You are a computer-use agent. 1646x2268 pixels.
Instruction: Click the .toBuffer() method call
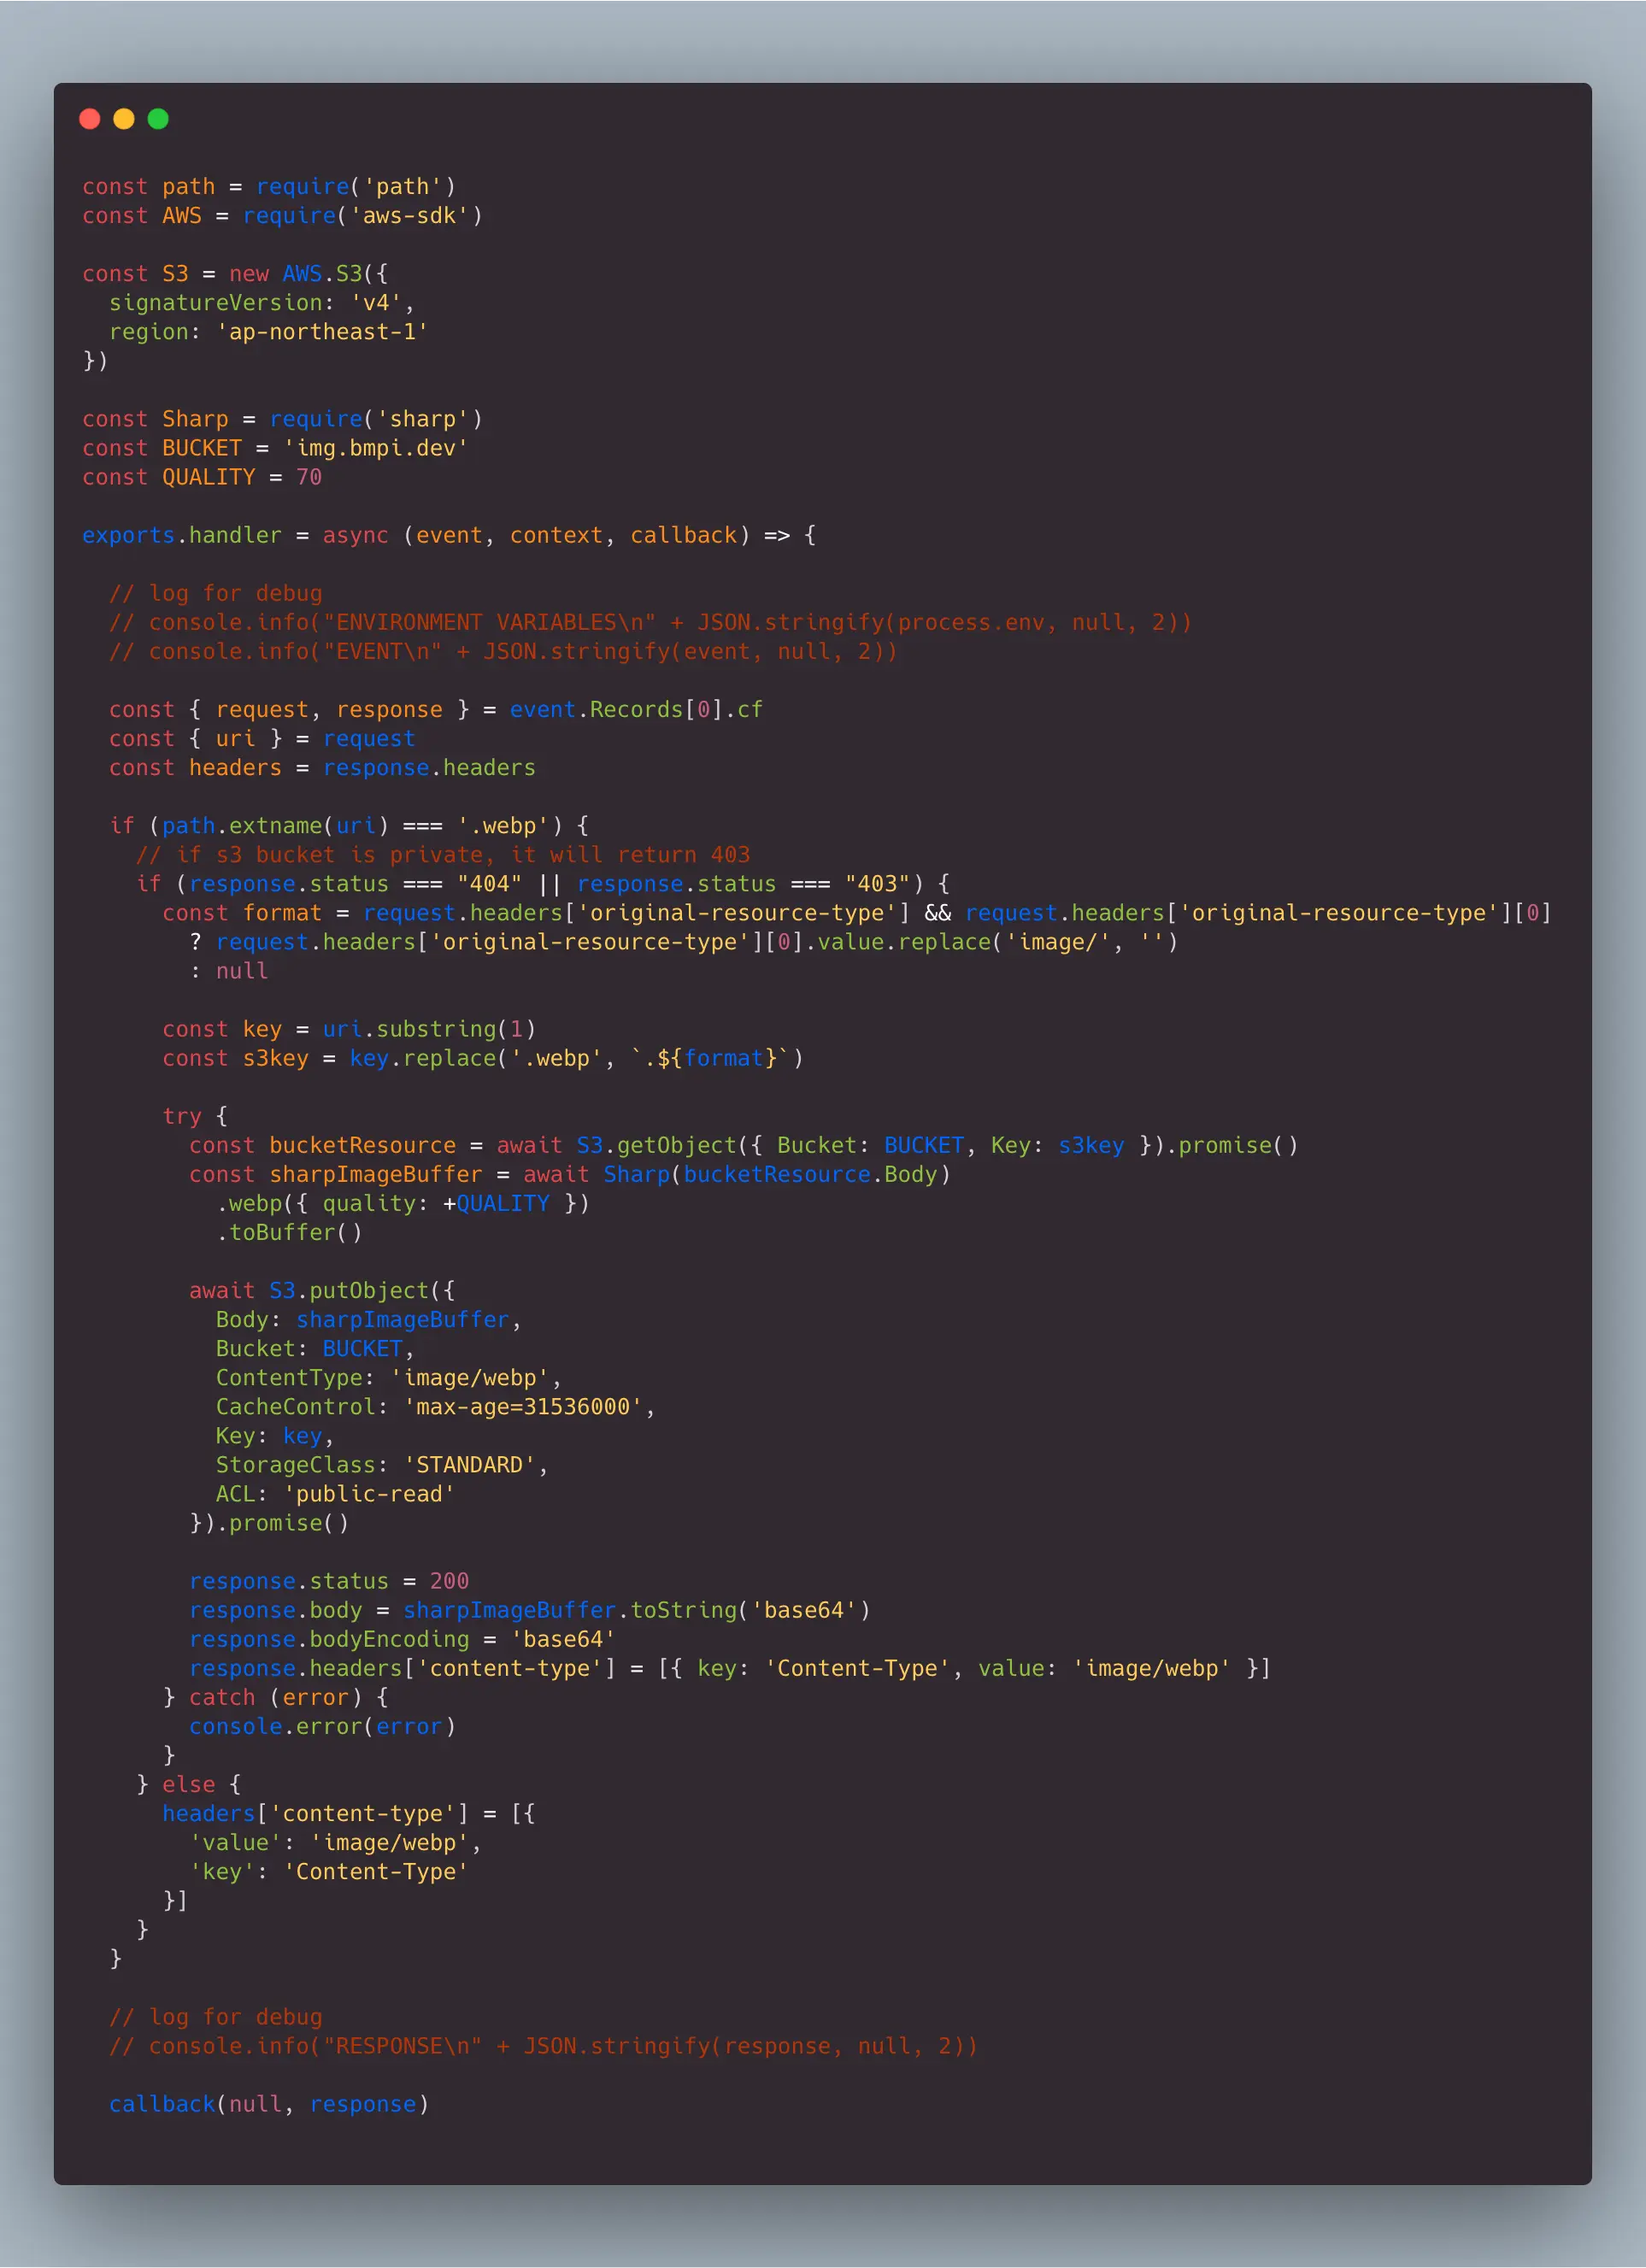point(289,1232)
